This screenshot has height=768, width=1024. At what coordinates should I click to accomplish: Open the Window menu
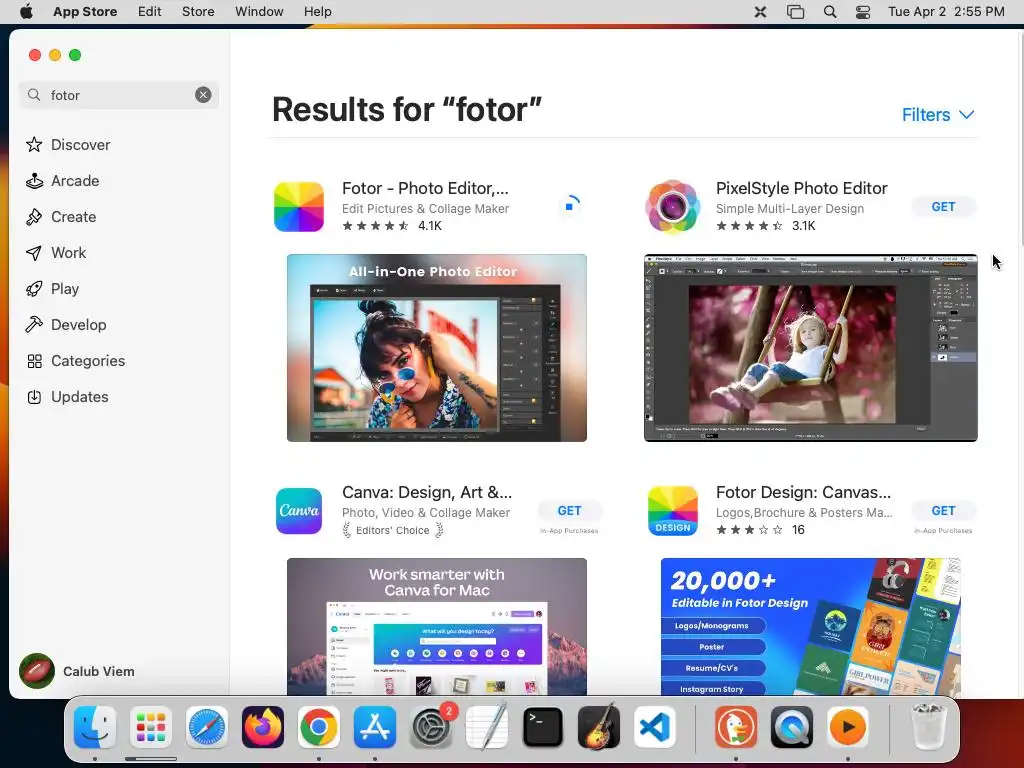pyautogui.click(x=259, y=12)
